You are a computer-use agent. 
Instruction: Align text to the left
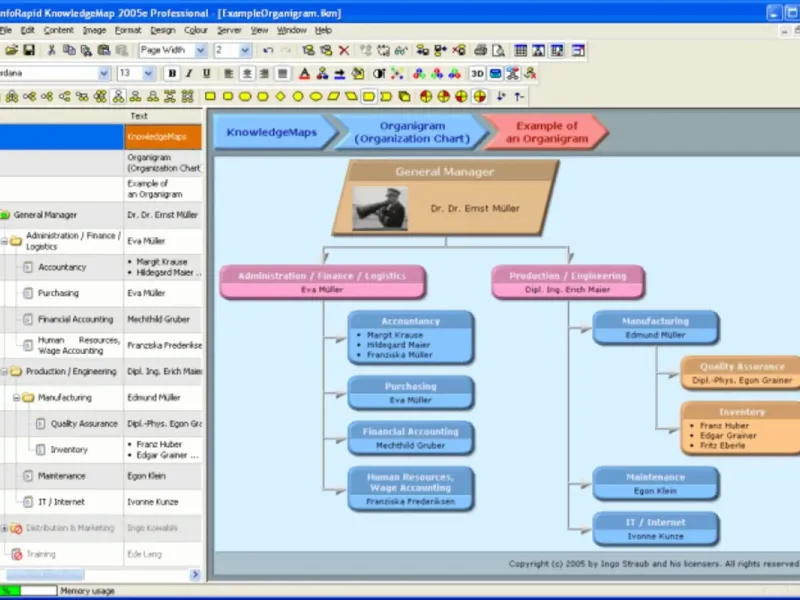coord(229,73)
